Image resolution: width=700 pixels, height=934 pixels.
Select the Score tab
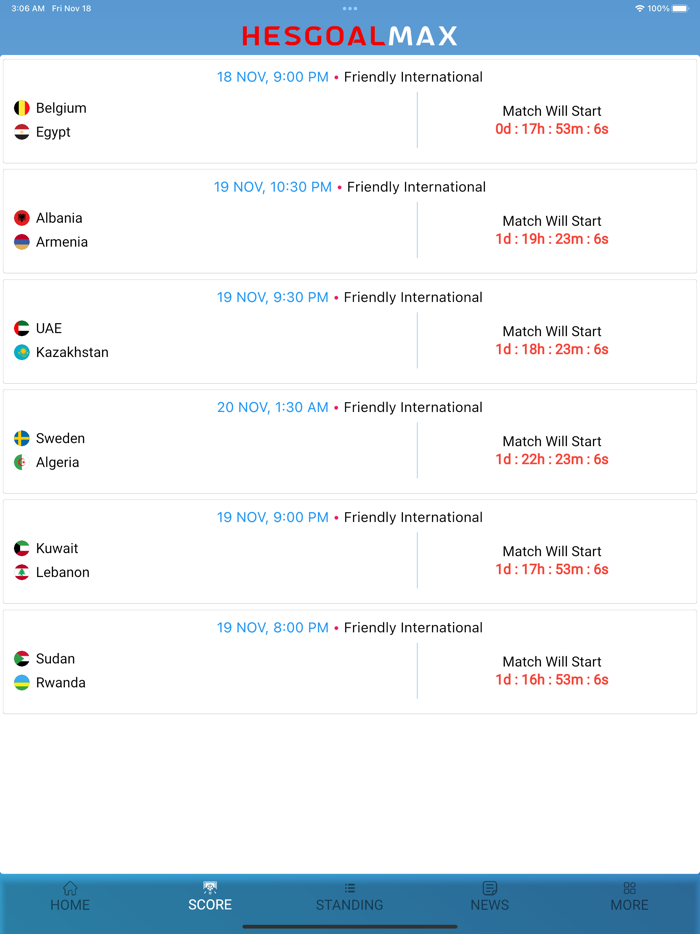[x=210, y=896]
